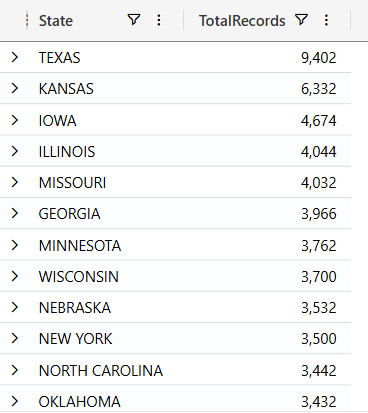Image resolution: width=368 pixels, height=413 pixels.
Task: Expand the ILLINOIS row
Action: tap(14, 151)
